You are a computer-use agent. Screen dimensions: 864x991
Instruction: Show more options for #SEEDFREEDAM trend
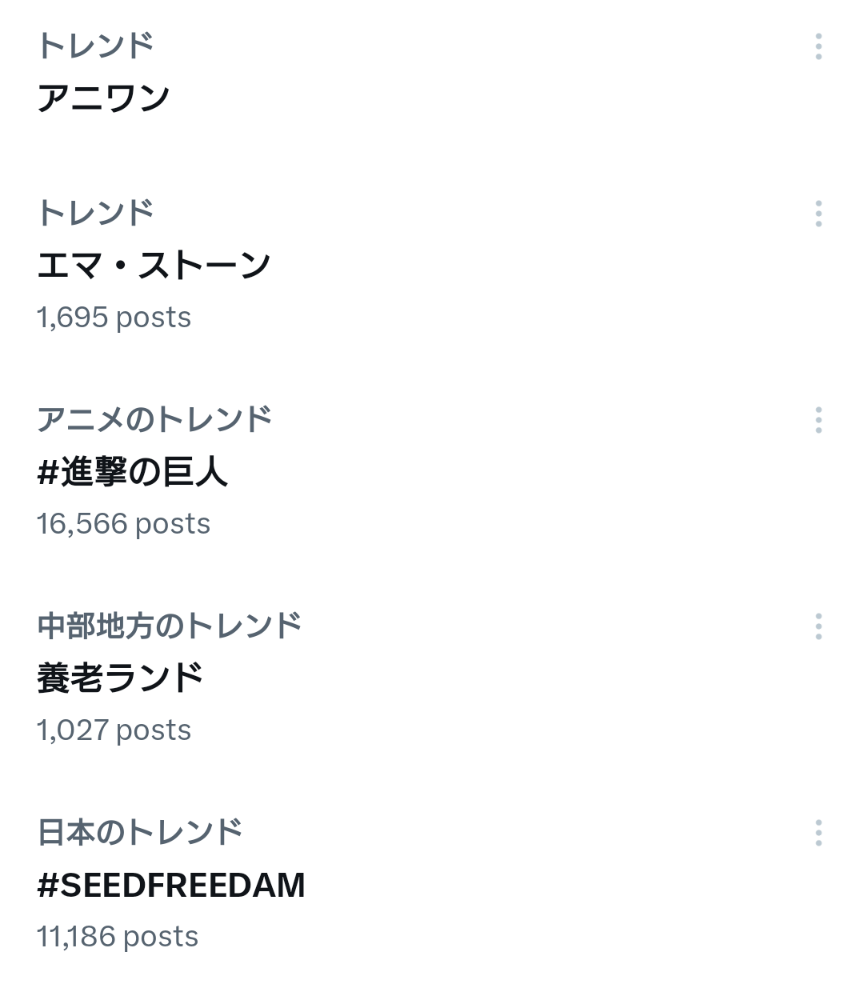818,833
